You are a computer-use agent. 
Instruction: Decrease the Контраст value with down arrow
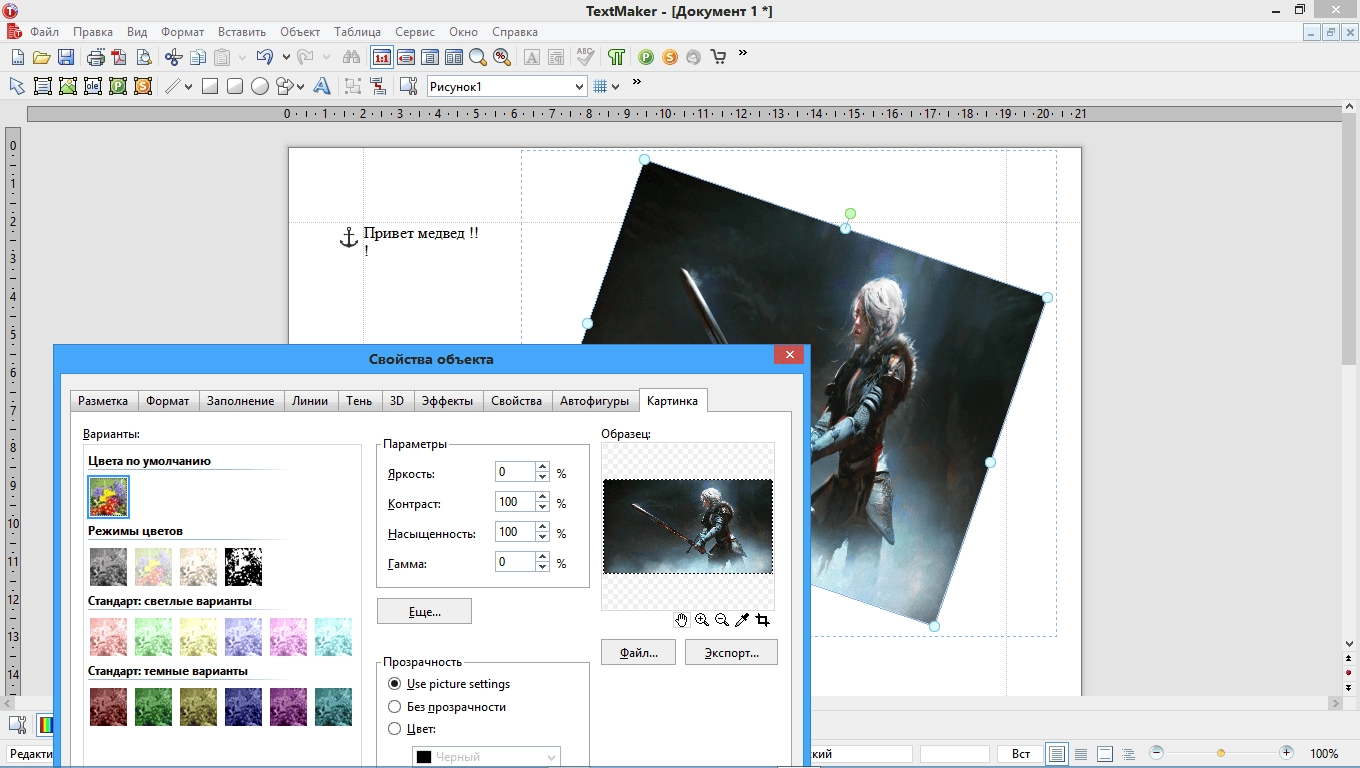point(542,508)
